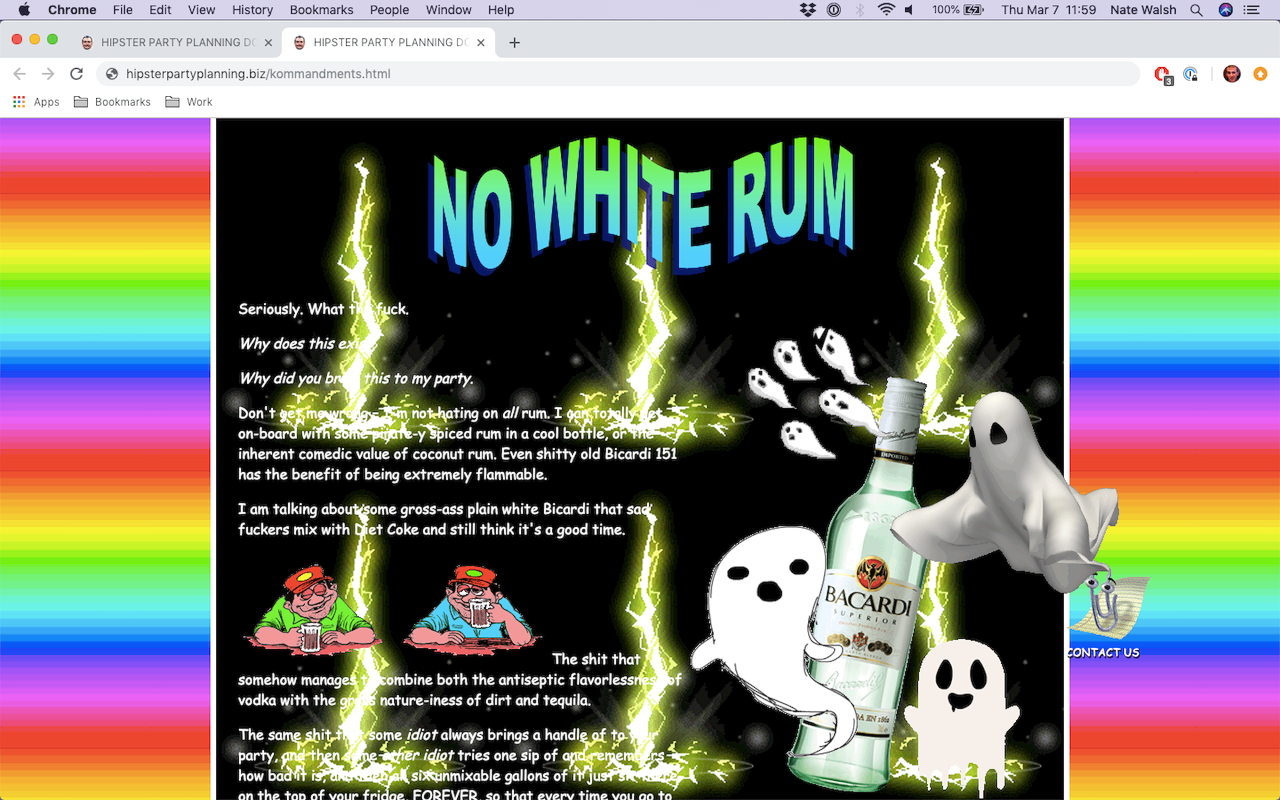
Task: Open the Help menu
Action: click(x=501, y=10)
